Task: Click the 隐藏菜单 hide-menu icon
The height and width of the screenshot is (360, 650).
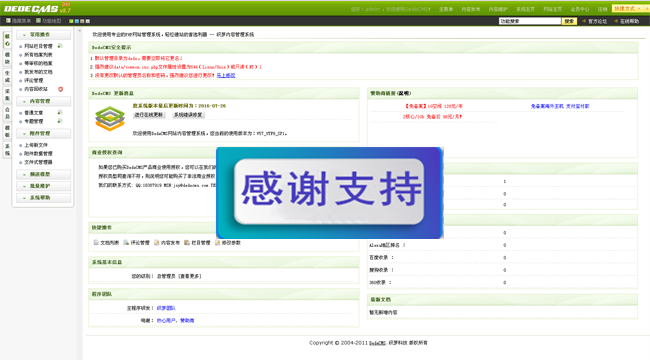Action: (8, 21)
